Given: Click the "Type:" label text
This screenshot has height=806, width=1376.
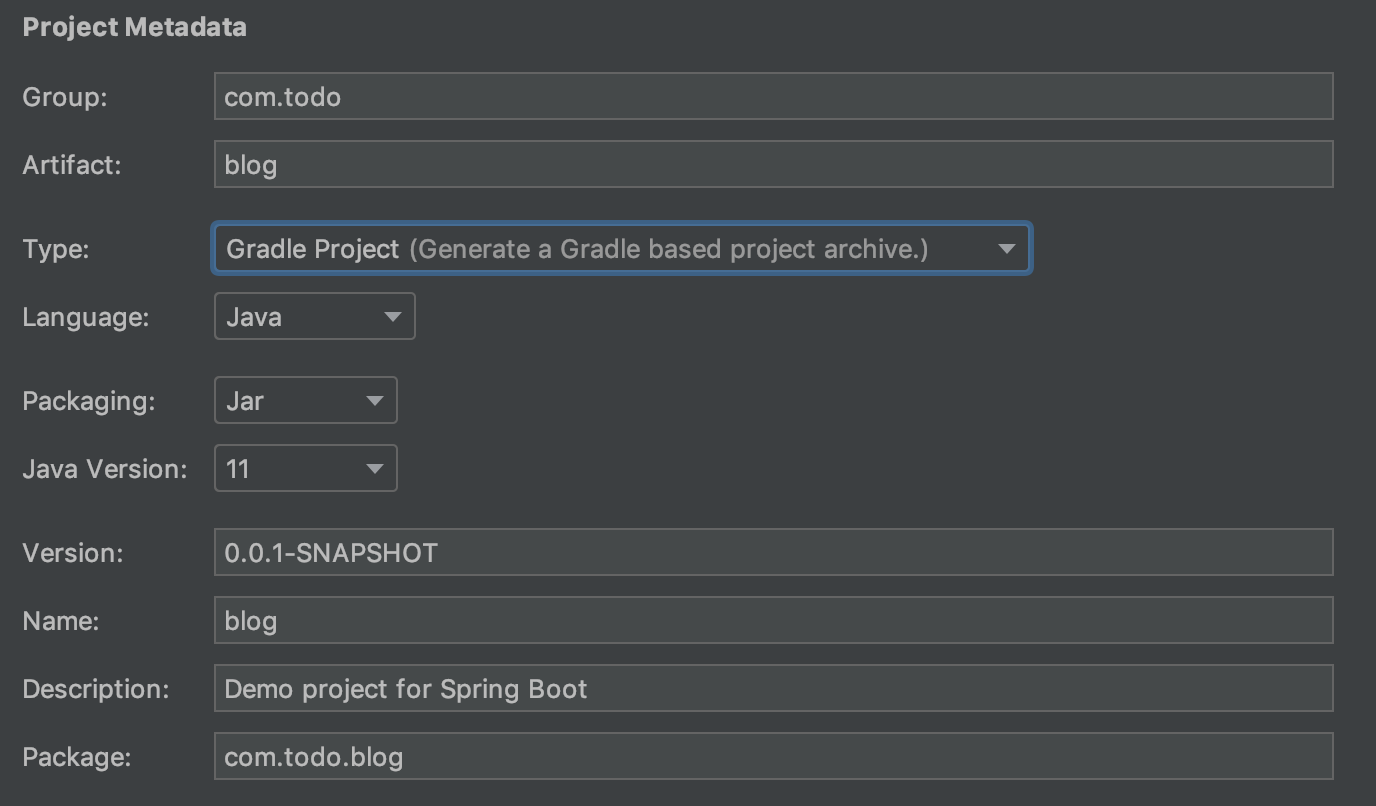Looking at the screenshot, I should (56, 249).
